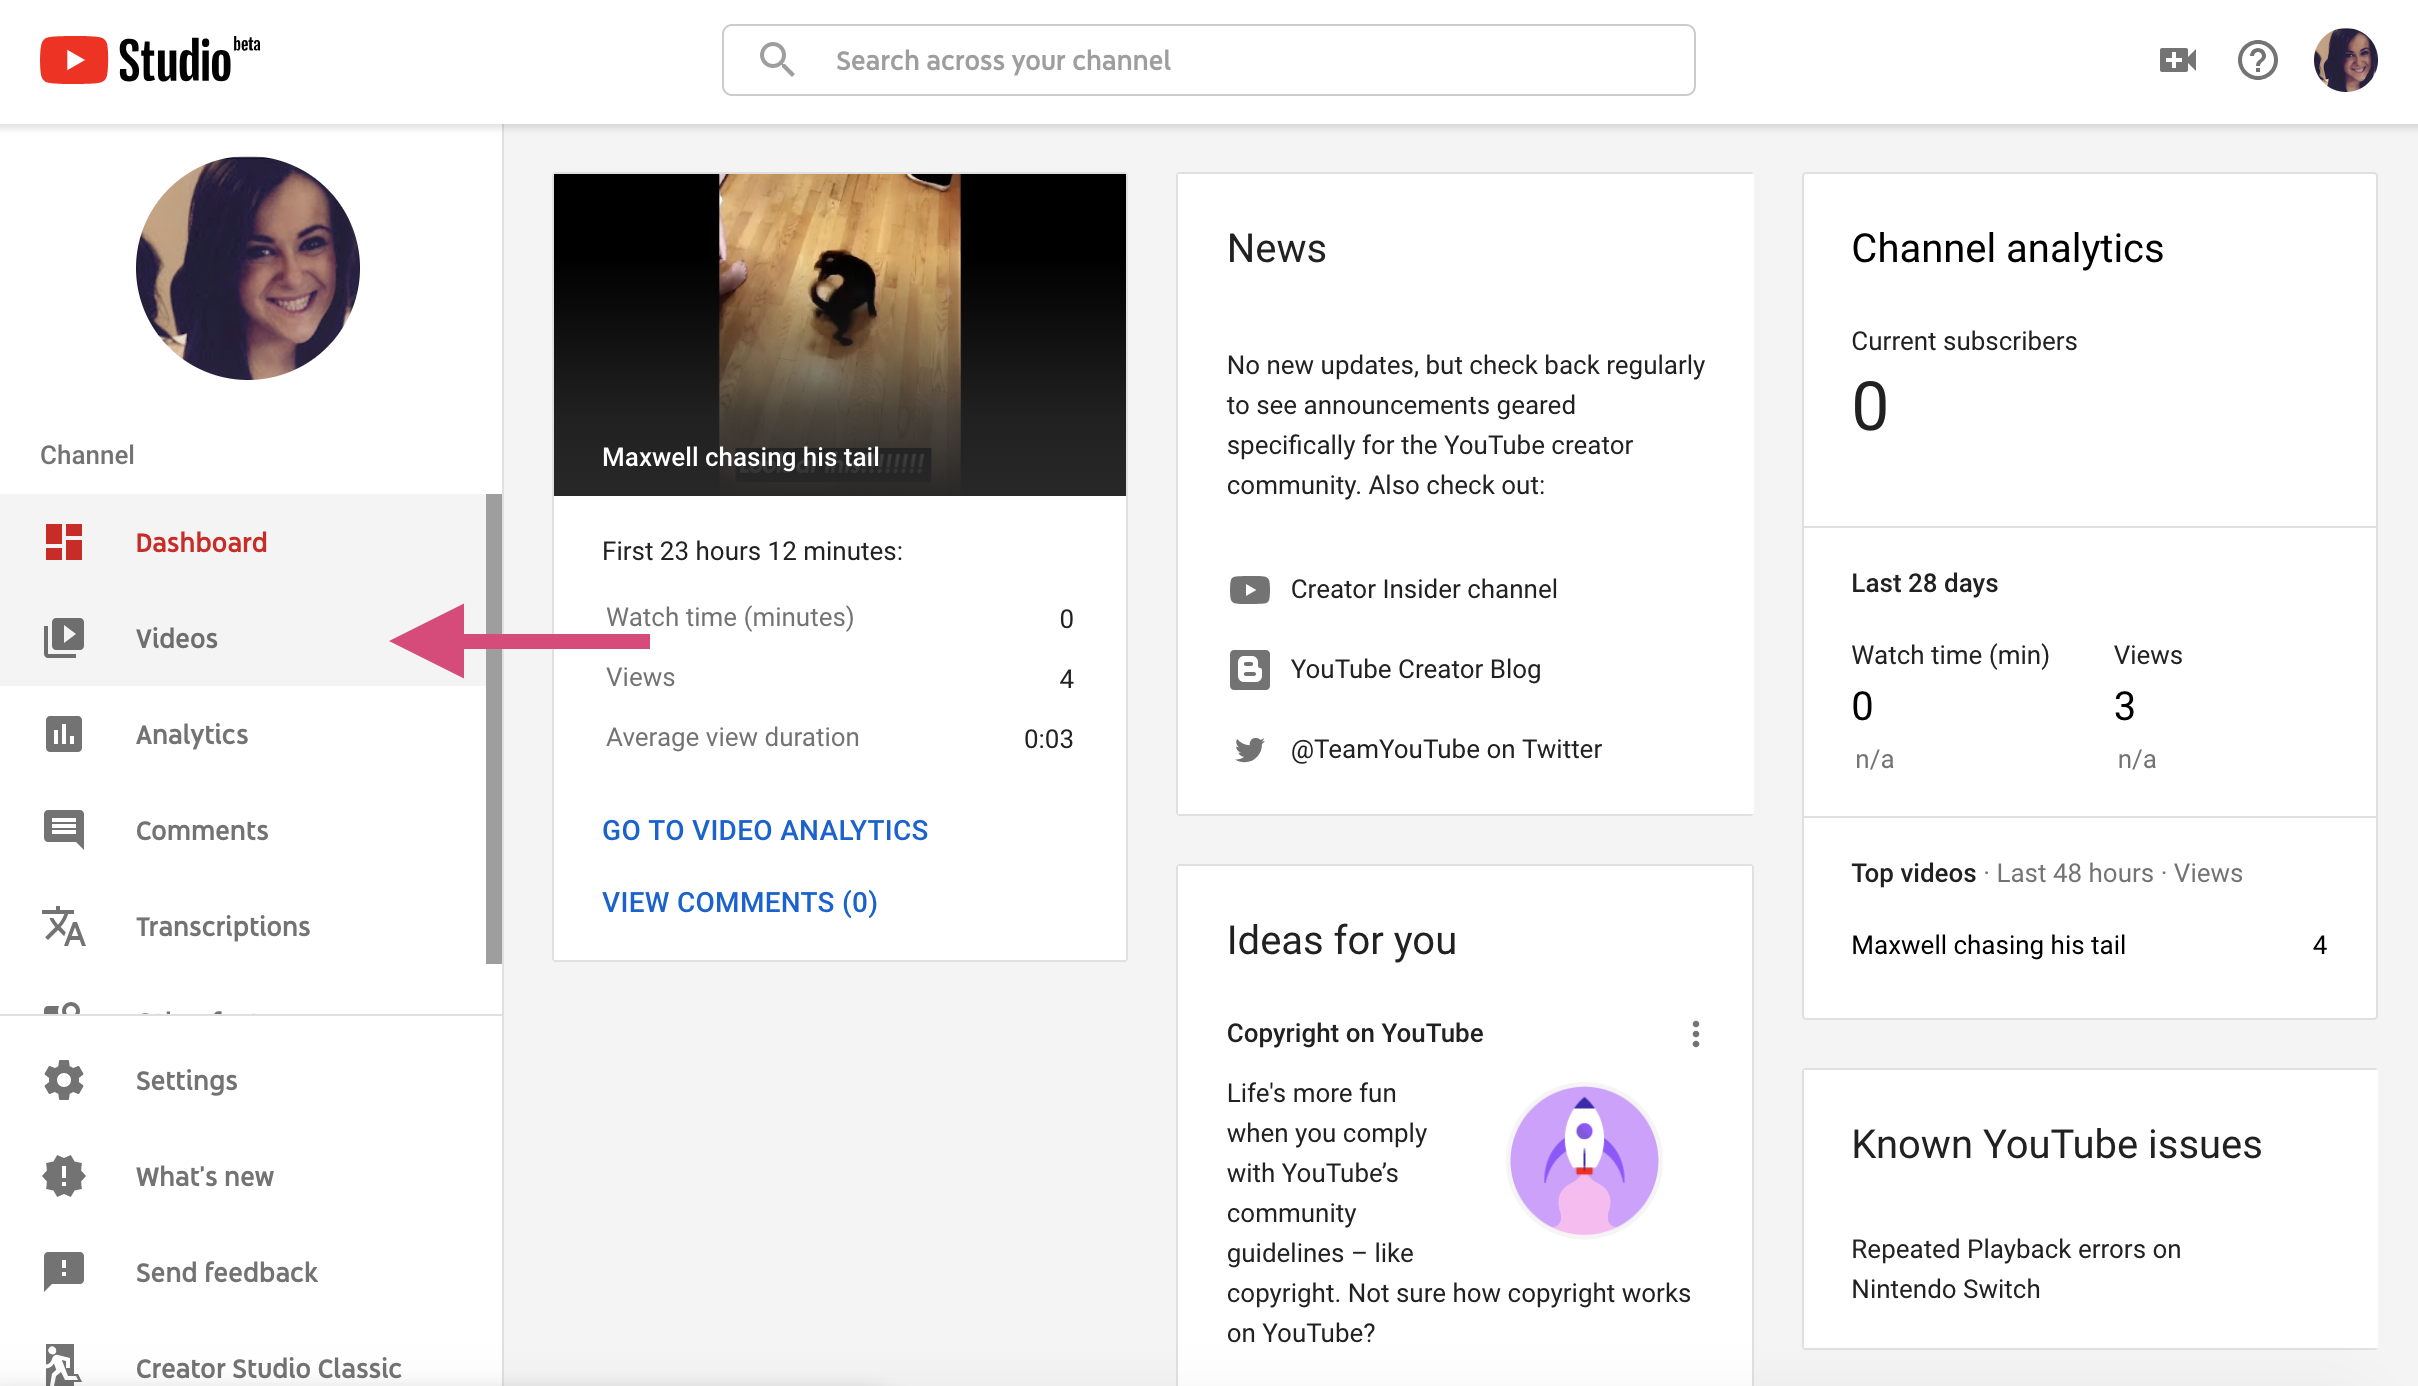2418x1386 pixels.
Task: Open @TeamYouTube on Twitter link
Action: [1446, 749]
